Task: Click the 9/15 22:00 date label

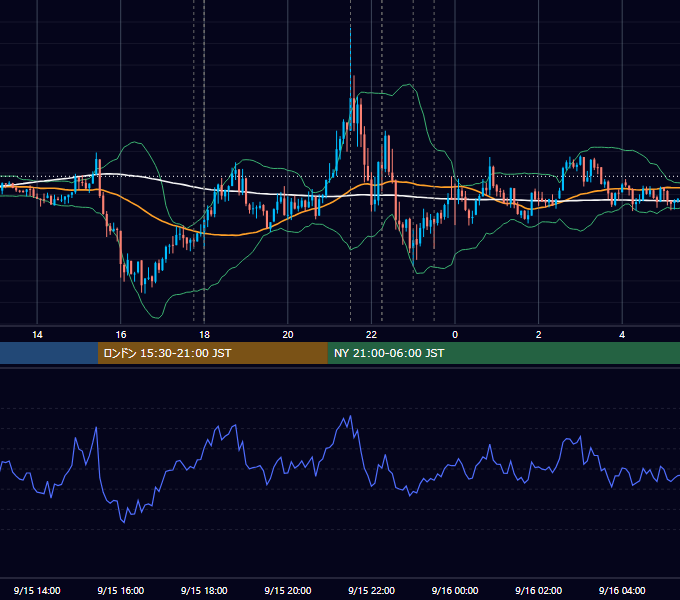Action: pos(371,590)
